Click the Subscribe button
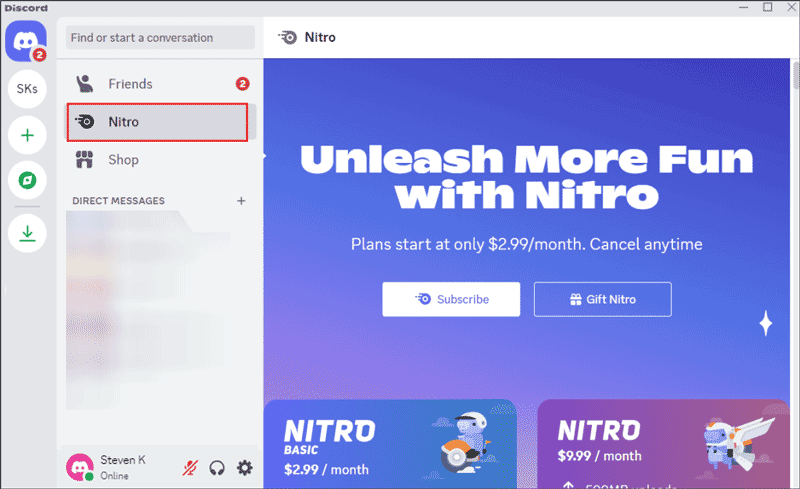The width and height of the screenshot is (800, 489). click(x=451, y=299)
